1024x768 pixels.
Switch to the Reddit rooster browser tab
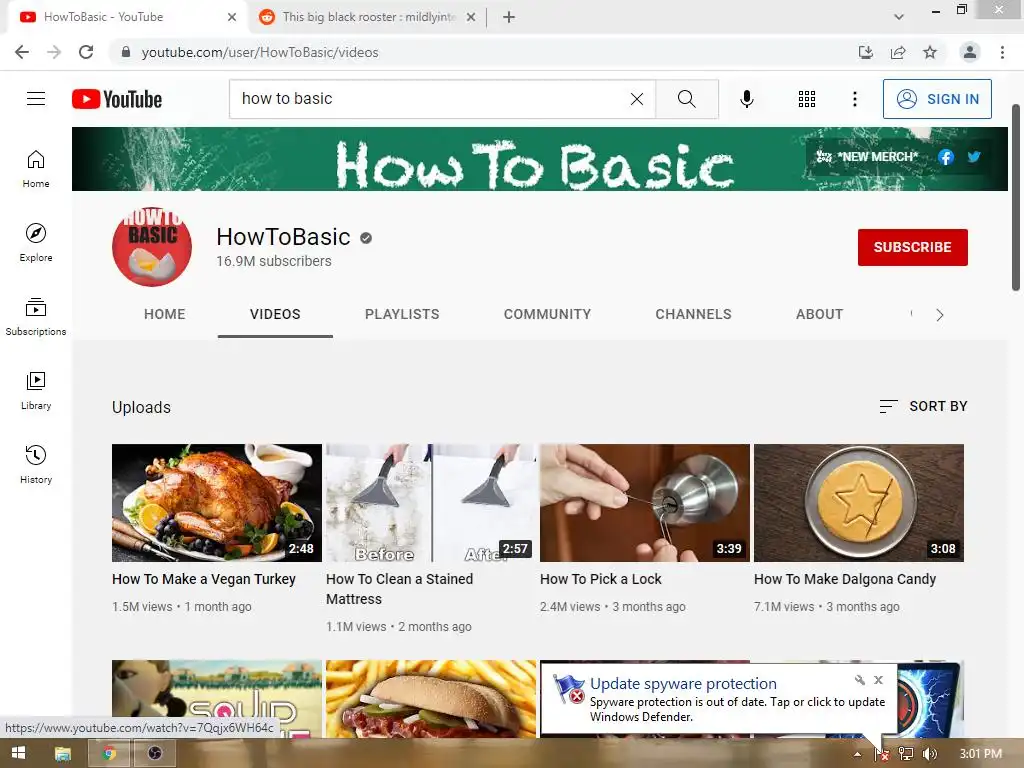click(366, 17)
